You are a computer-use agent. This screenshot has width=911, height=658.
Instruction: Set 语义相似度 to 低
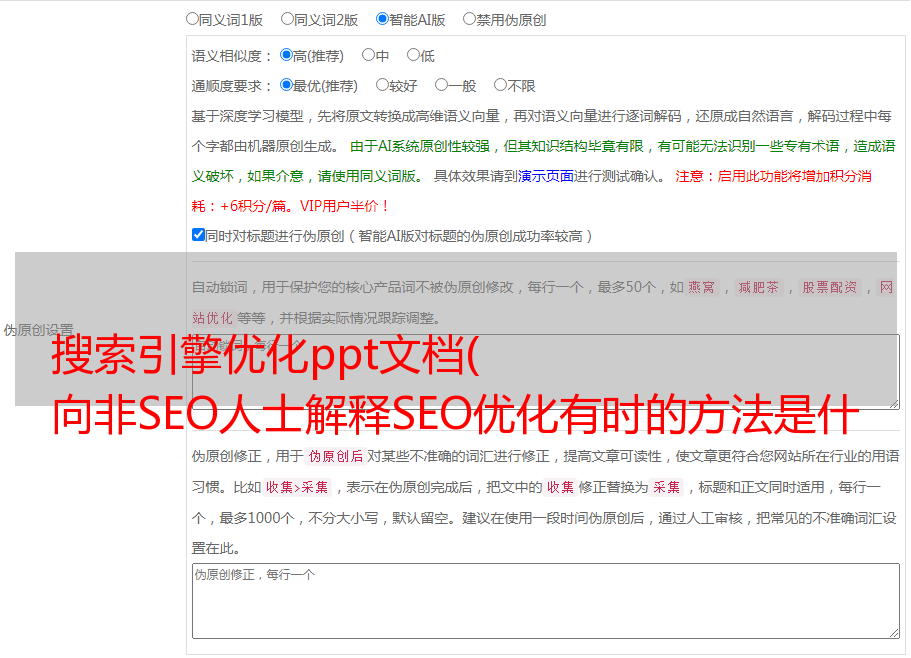(x=413, y=55)
